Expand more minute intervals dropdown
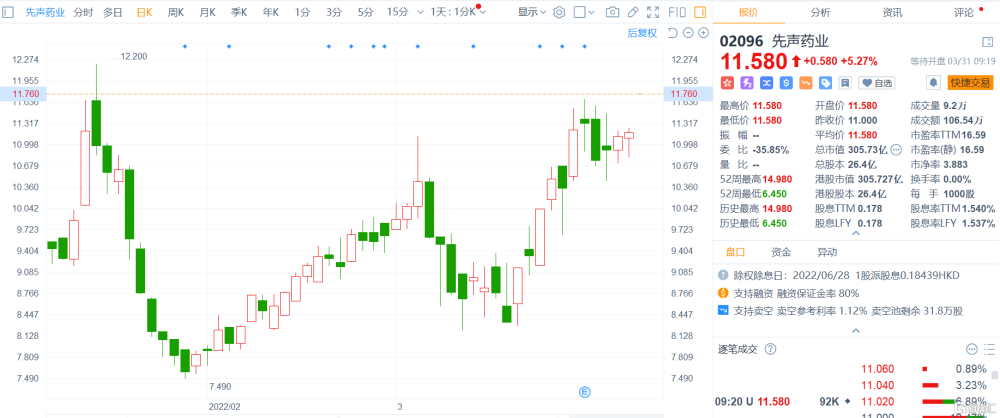Viewport: 1000px width, 418px height. [x=420, y=12]
